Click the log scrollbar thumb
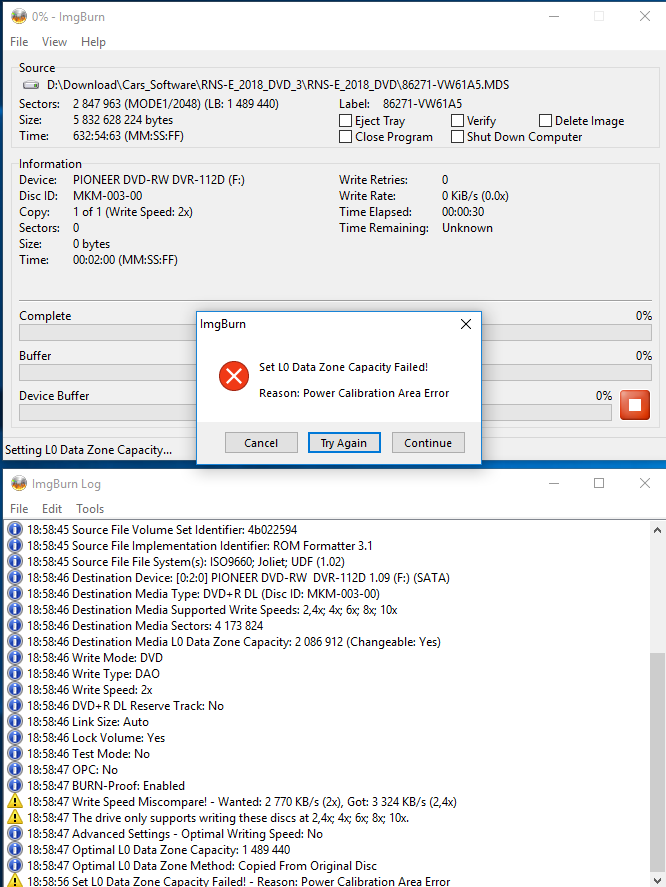 [x=657, y=761]
